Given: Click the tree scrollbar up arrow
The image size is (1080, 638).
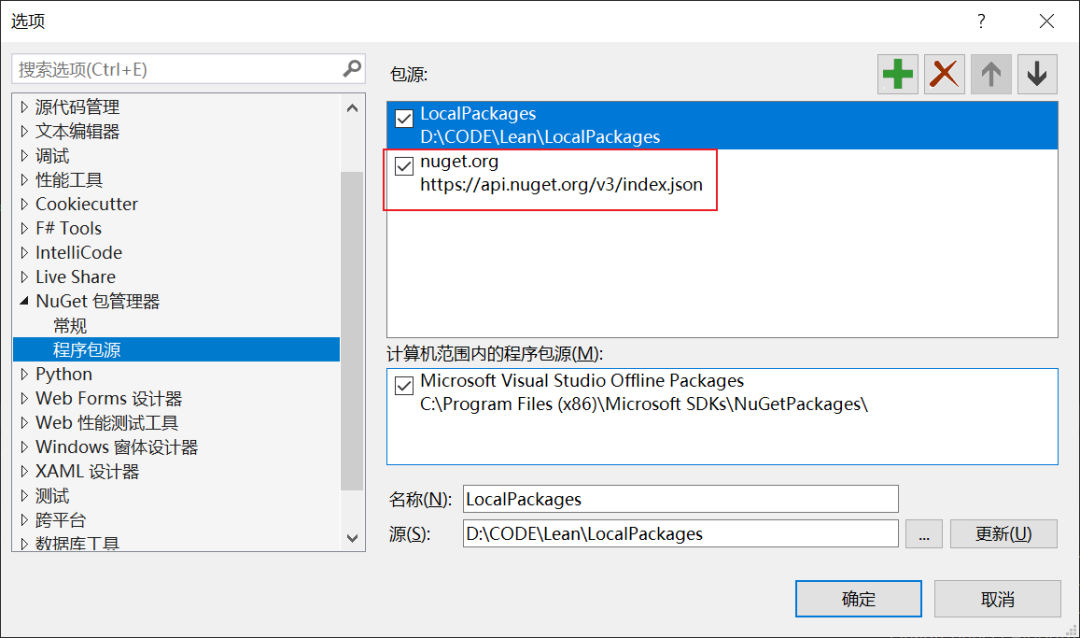Looking at the screenshot, I should (352, 107).
